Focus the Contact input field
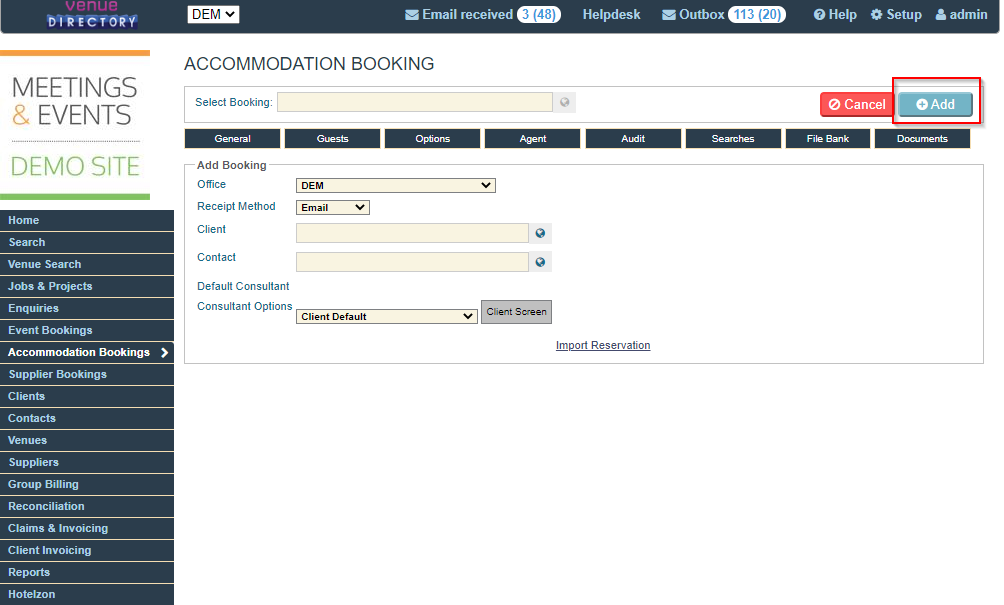This screenshot has height=605, width=1004. pyautogui.click(x=412, y=262)
